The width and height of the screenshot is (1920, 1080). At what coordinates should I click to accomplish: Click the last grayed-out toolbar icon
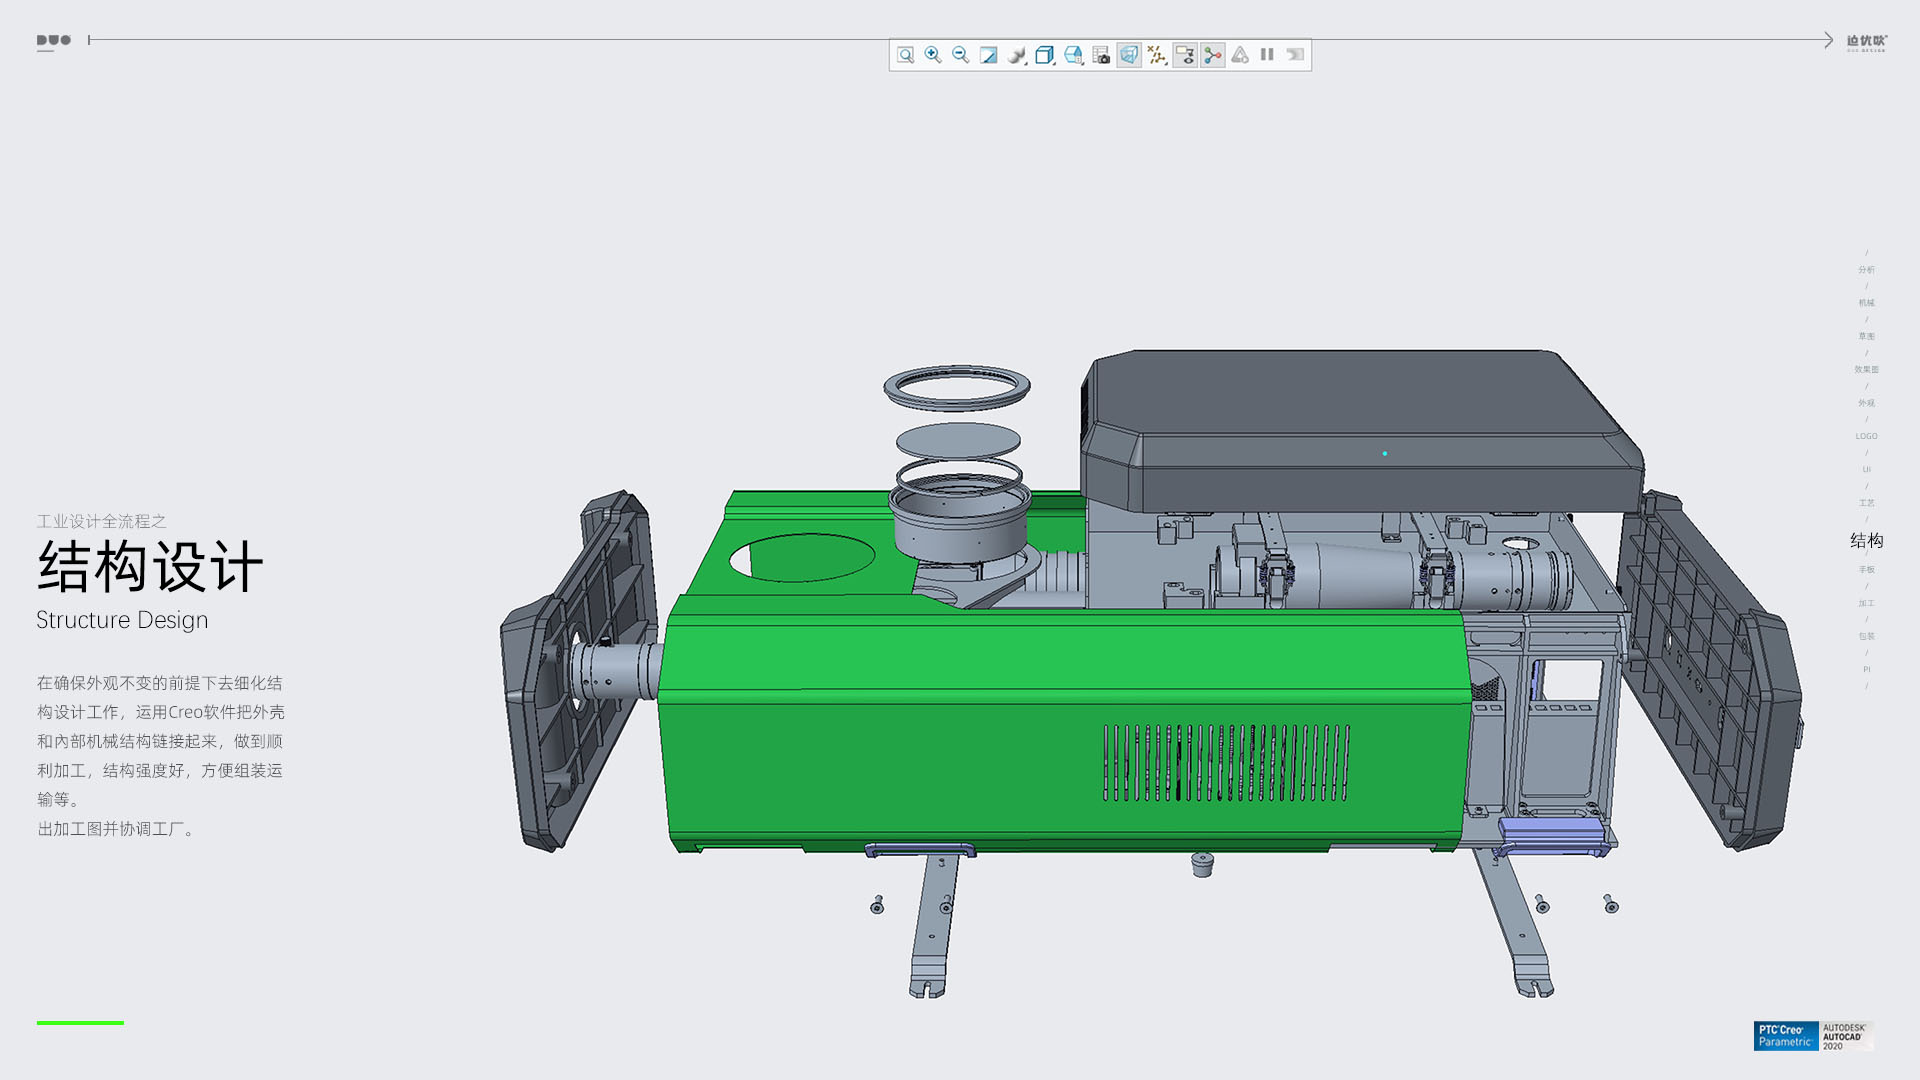tap(1295, 55)
